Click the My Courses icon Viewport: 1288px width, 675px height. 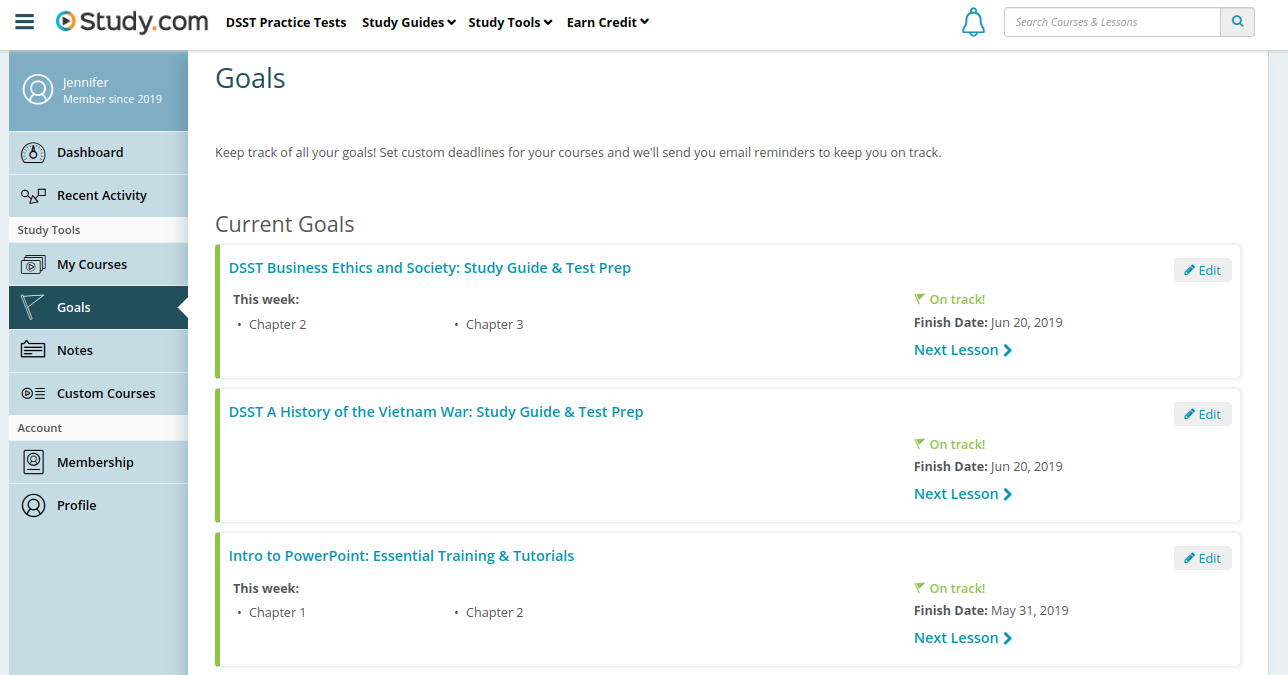pos(33,265)
